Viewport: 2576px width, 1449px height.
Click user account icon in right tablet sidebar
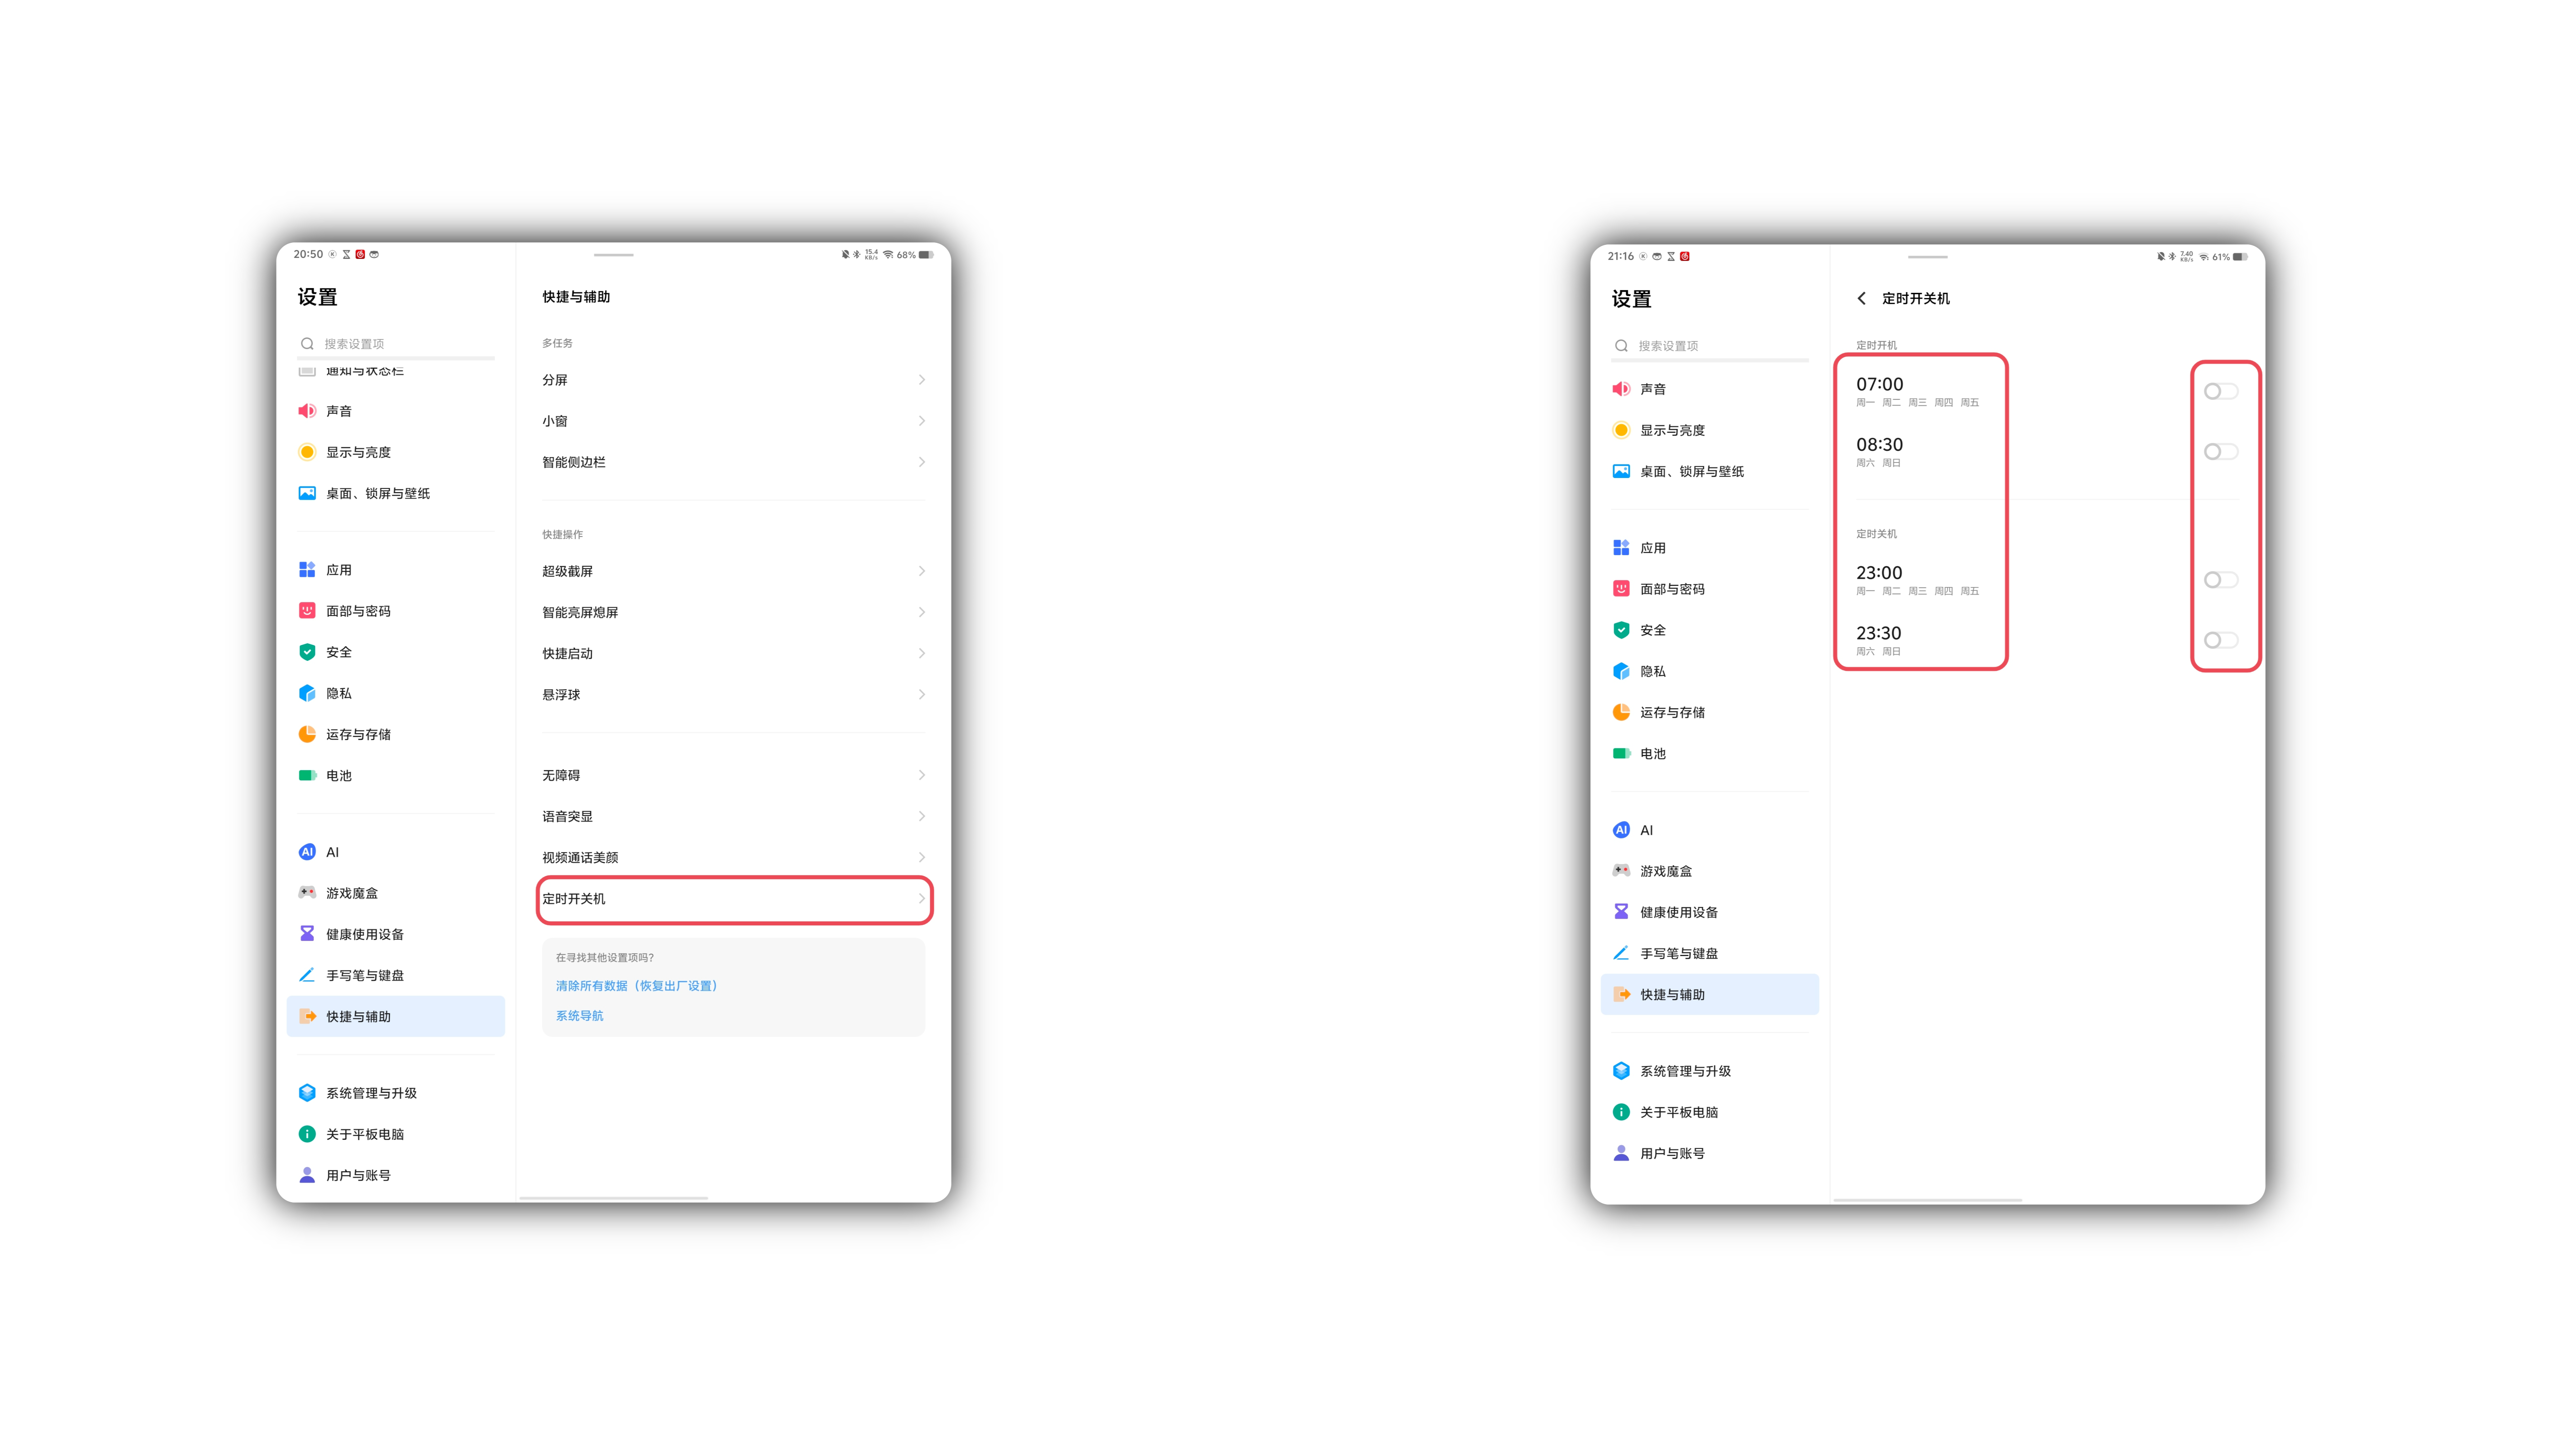(1621, 1153)
